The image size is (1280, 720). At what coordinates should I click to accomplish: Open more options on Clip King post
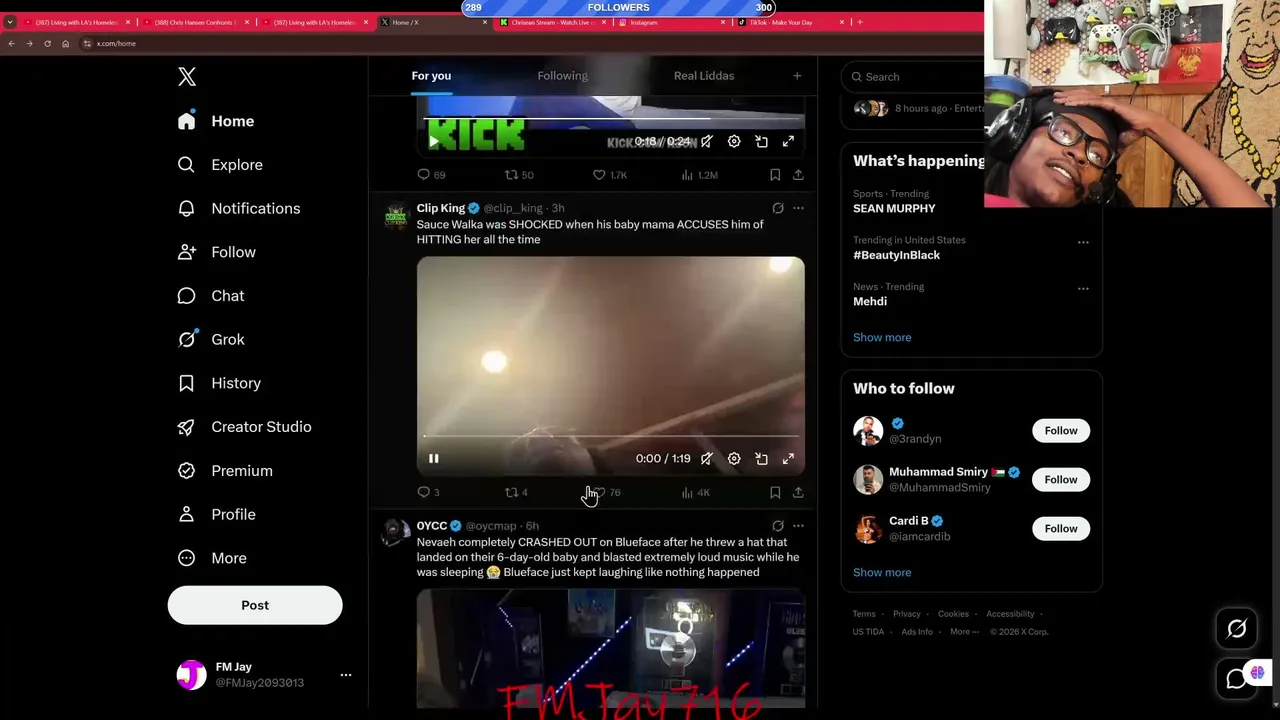point(798,208)
